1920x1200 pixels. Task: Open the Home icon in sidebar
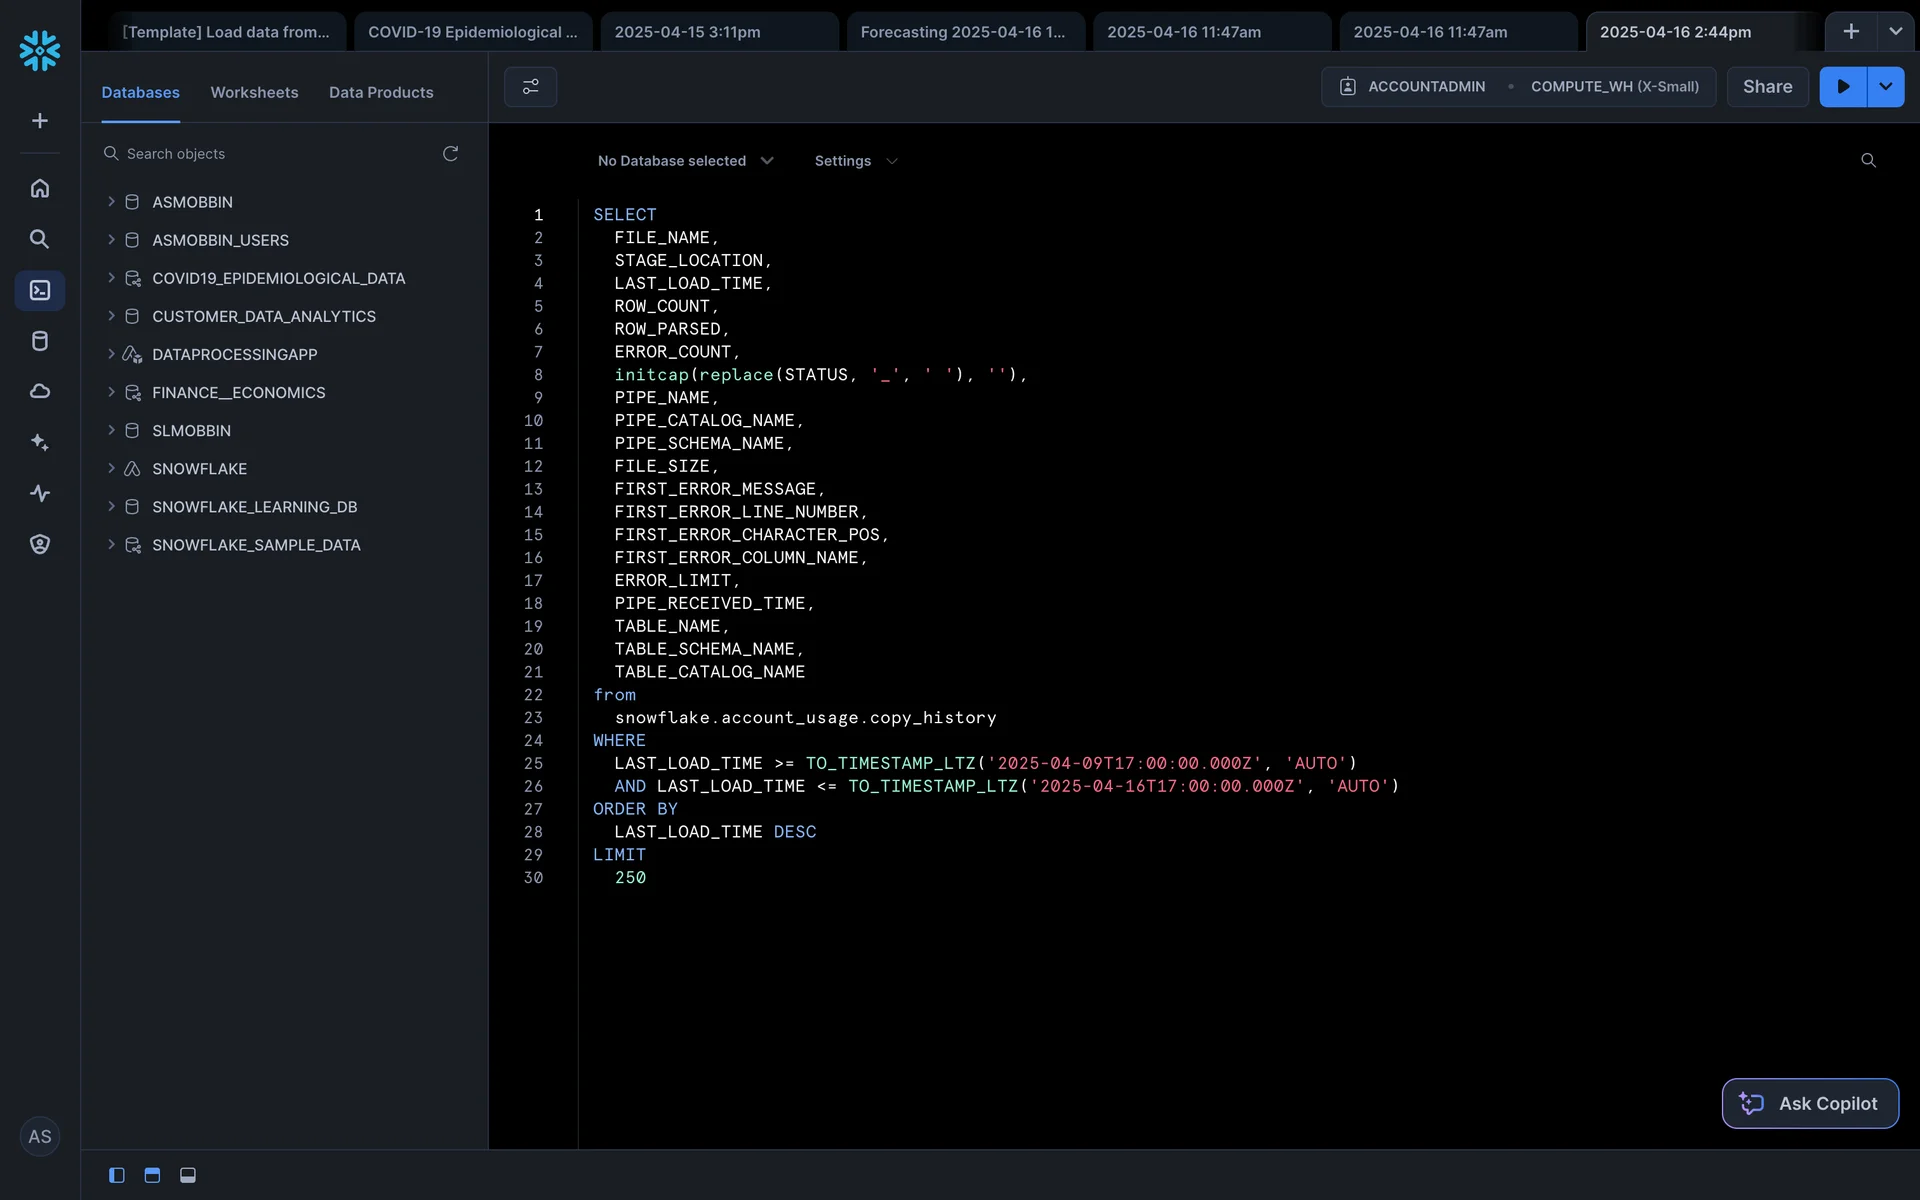tap(40, 188)
